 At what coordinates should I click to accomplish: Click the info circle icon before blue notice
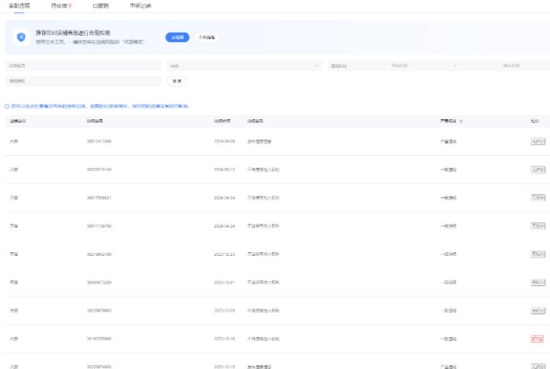pyautogui.click(x=7, y=106)
